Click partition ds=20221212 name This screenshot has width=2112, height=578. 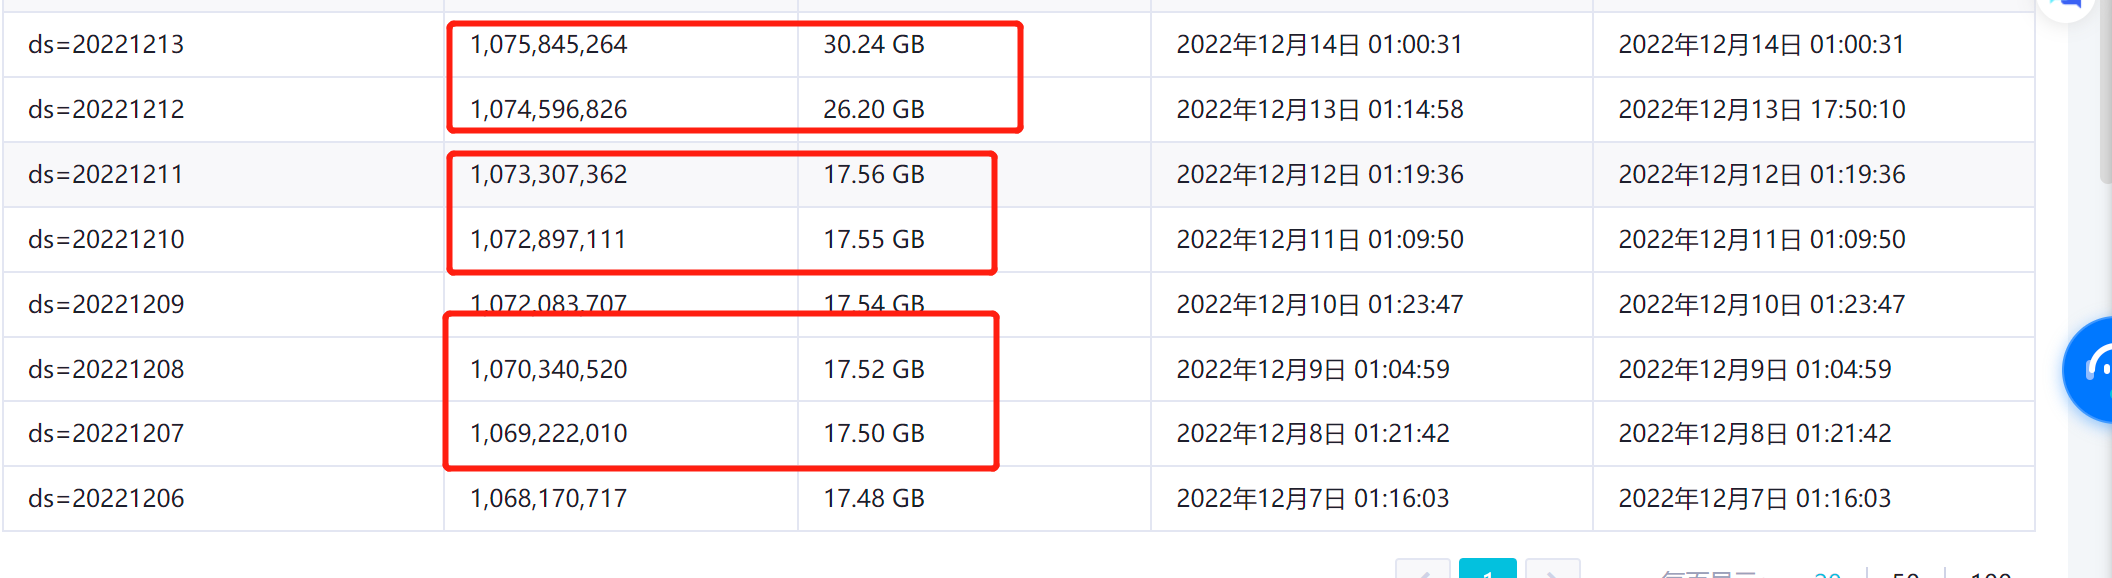click(x=106, y=110)
